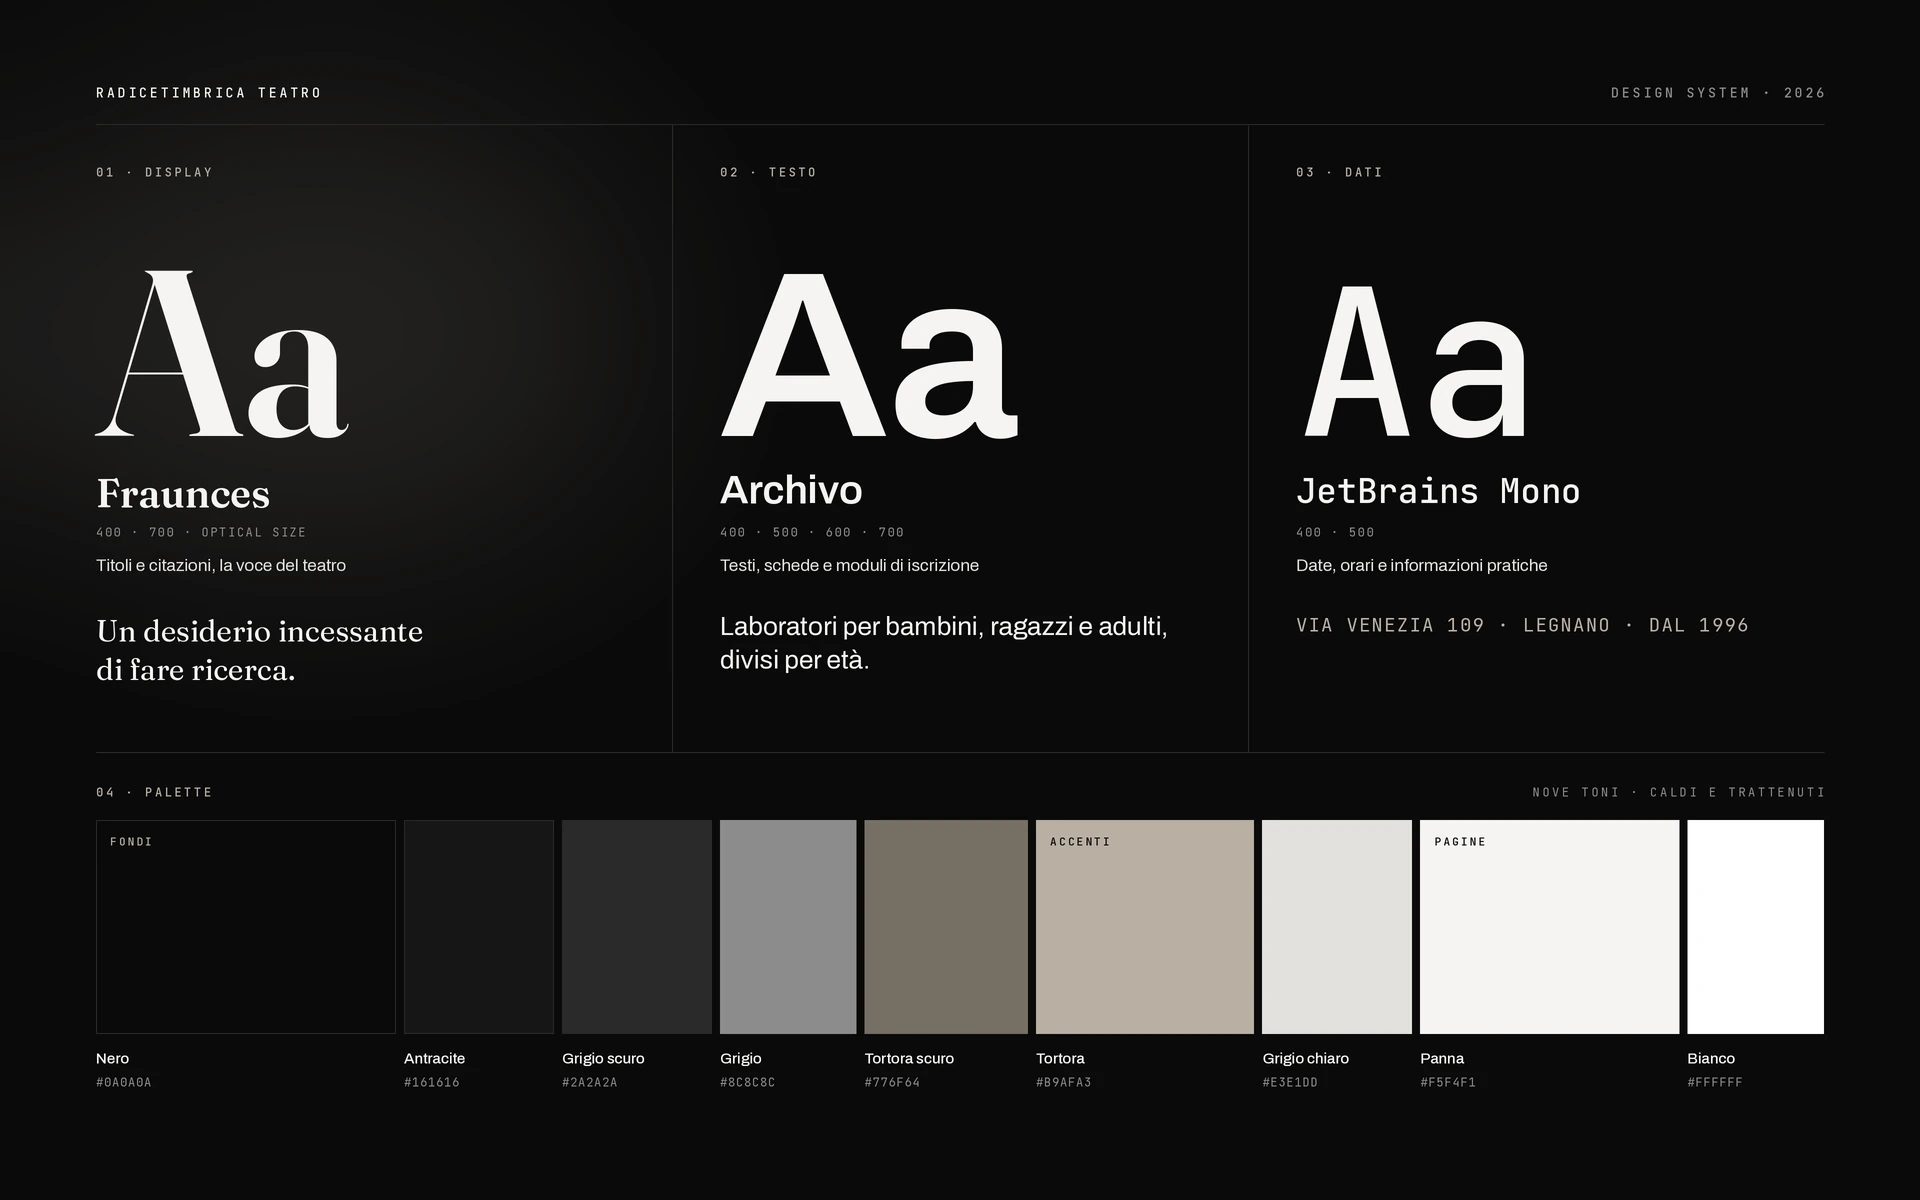Screen dimensions: 1920x1200
Task: Click the "400 · 500 · 600 · 700" weights
Action: coord(812,532)
